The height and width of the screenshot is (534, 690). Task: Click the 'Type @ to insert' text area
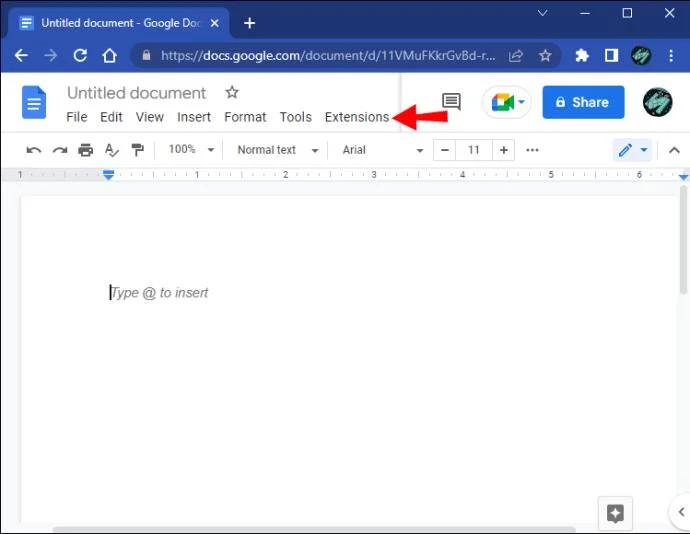159,293
